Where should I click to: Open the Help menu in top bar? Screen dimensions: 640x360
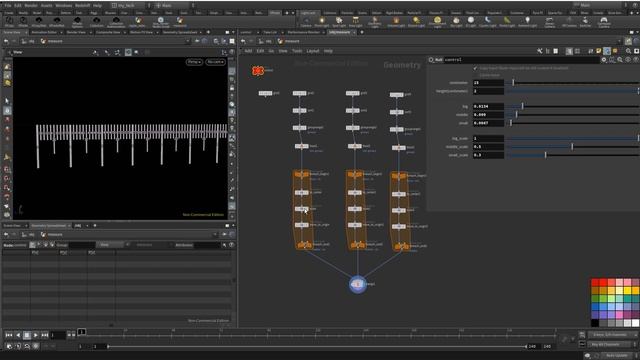(97, 5)
